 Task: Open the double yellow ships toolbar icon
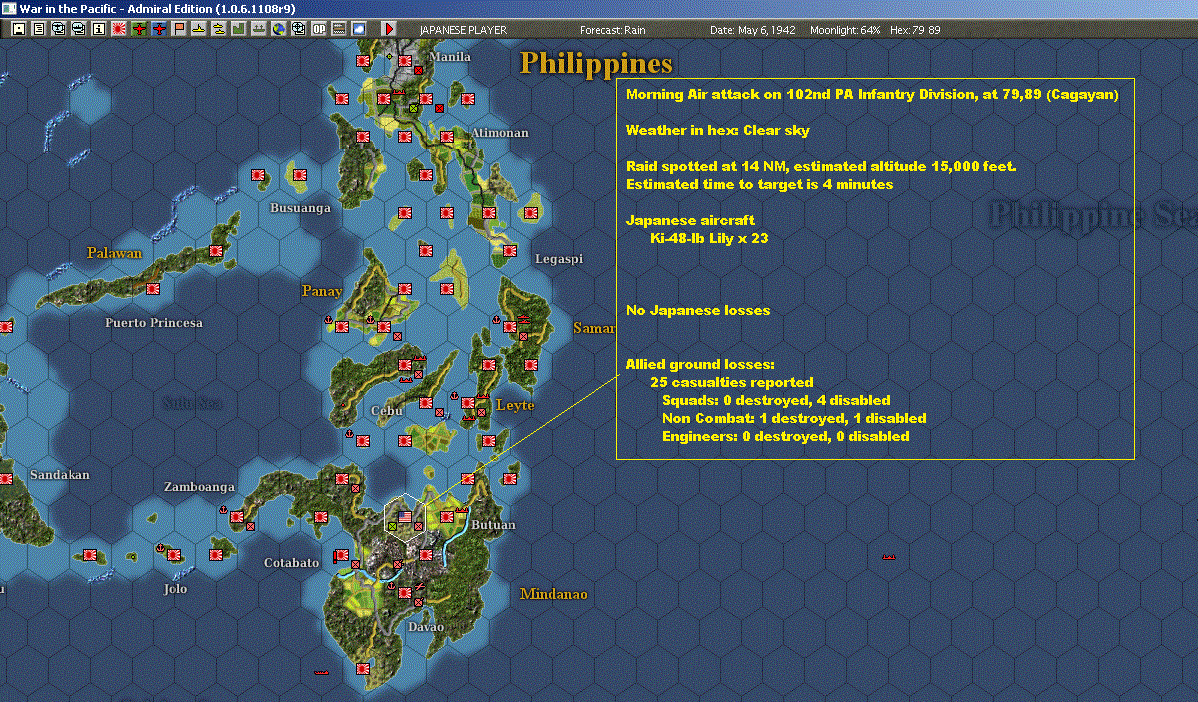(x=219, y=29)
